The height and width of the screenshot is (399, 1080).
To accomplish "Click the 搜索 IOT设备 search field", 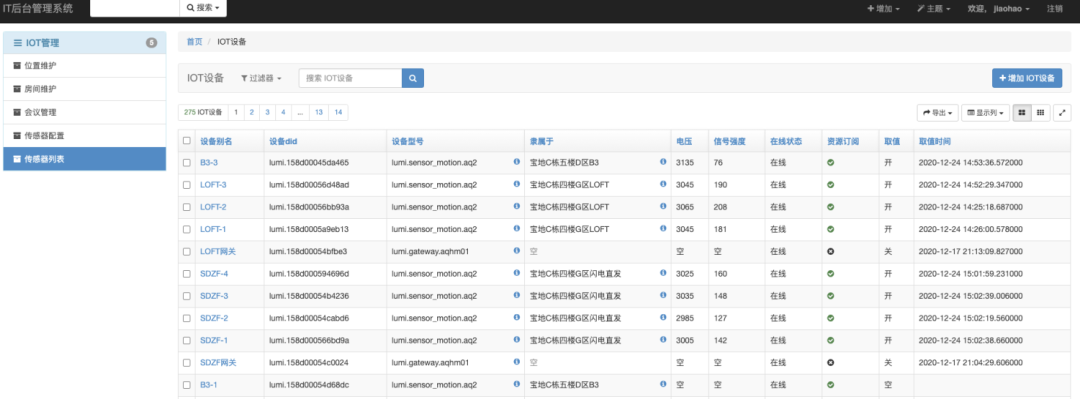I will (x=351, y=79).
